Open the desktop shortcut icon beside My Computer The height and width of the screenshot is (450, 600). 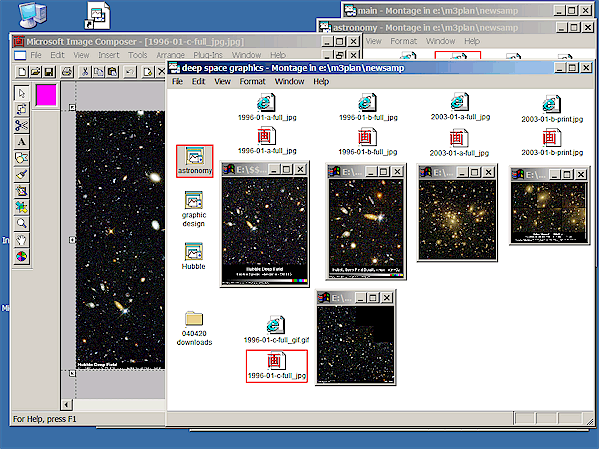click(98, 16)
